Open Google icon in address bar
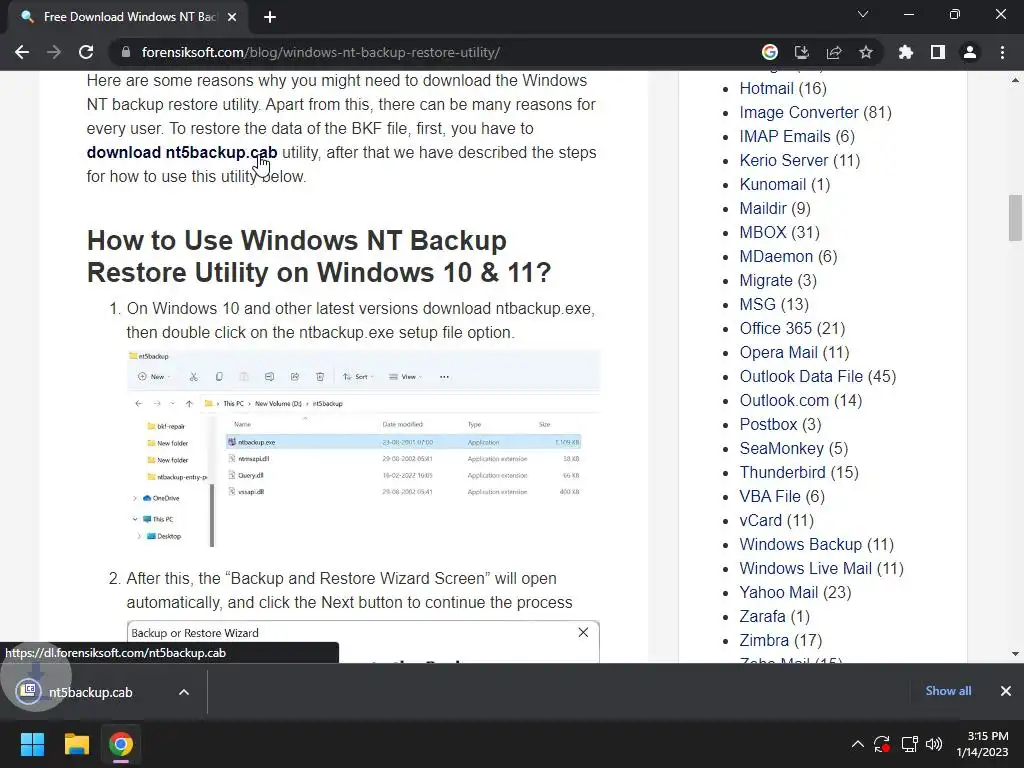1024x768 pixels. pos(770,52)
